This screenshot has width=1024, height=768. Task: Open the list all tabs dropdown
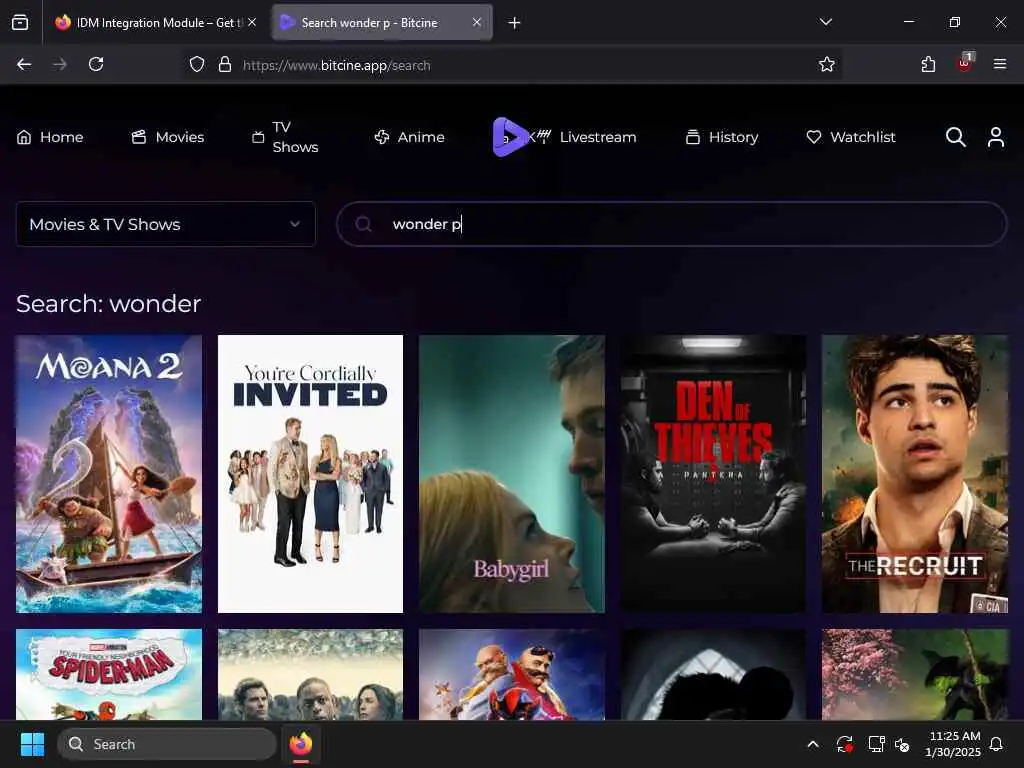coord(826,22)
